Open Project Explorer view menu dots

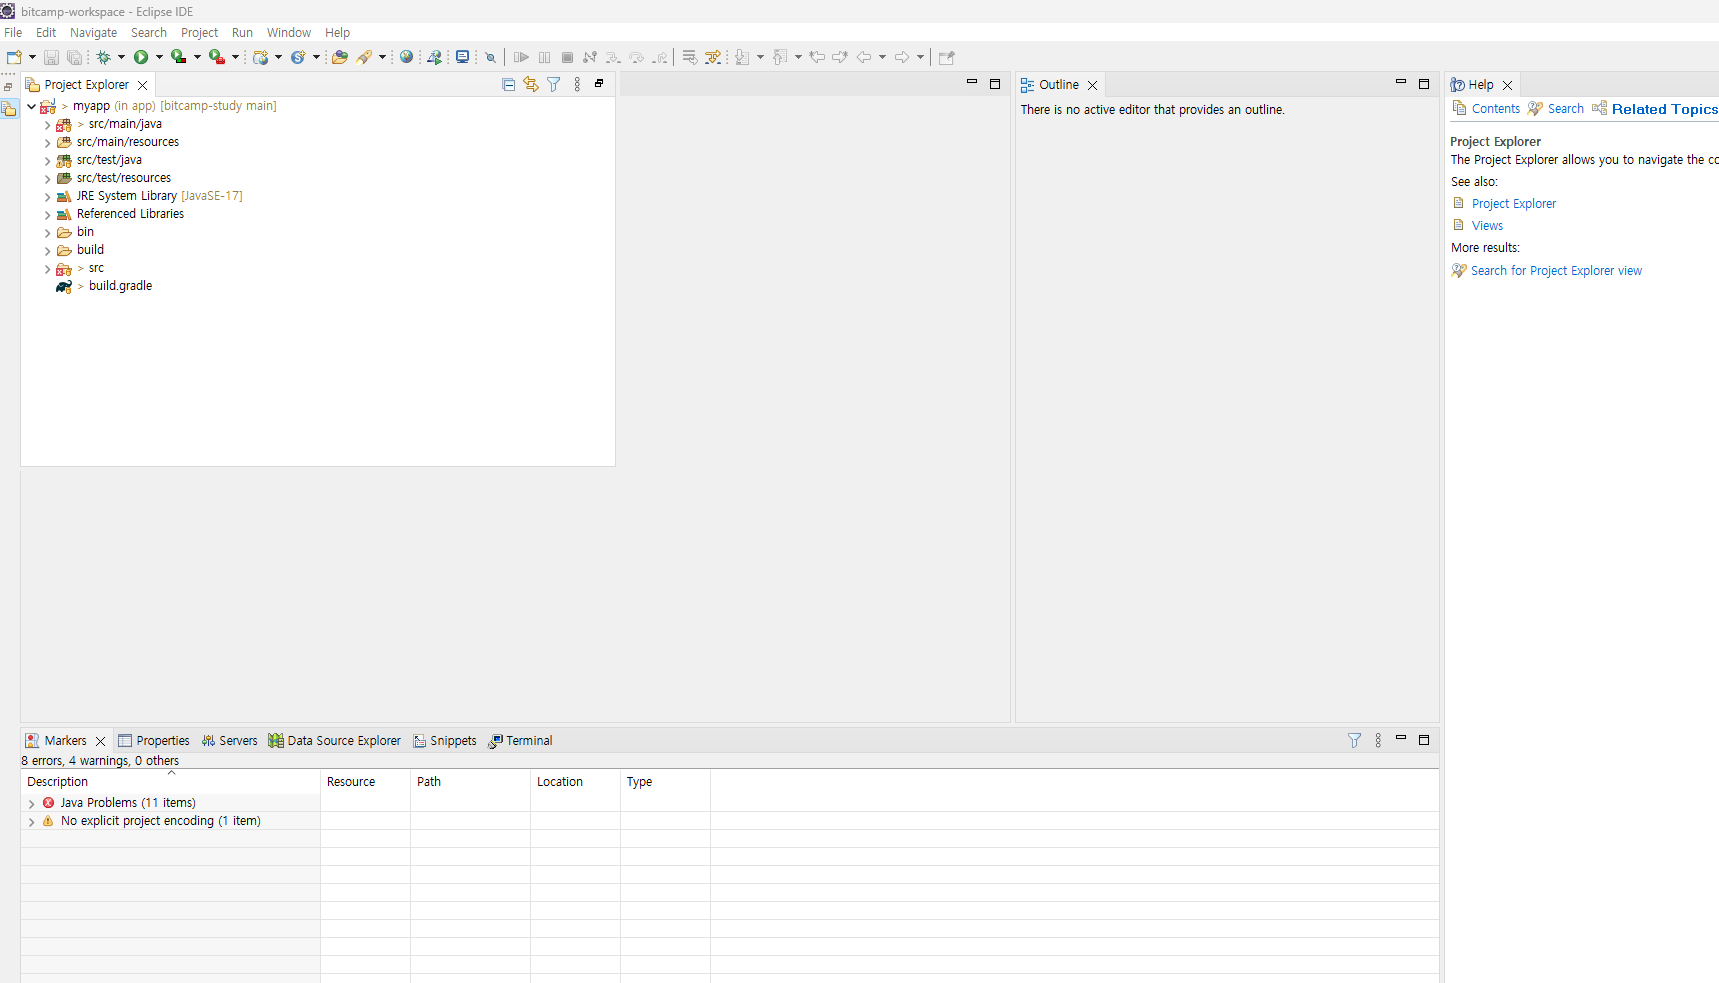[x=577, y=85]
